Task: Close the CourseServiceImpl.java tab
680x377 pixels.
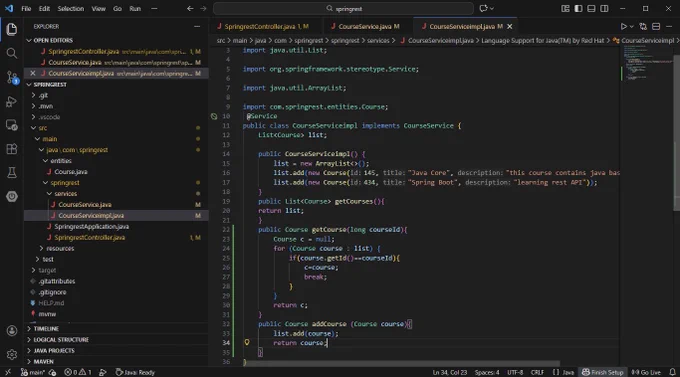Action: (x=510, y=26)
